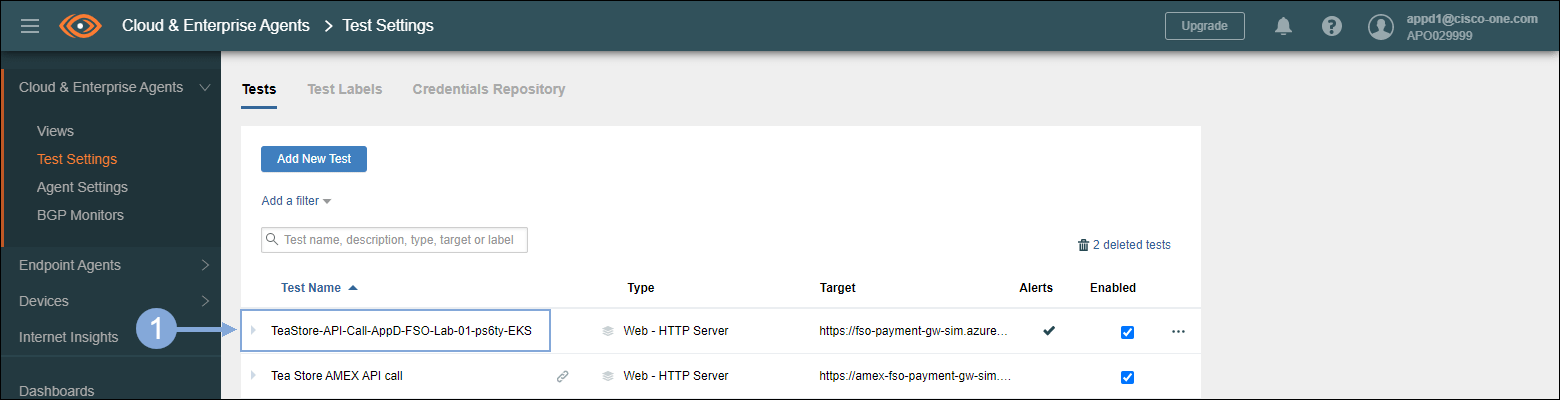Click the alert checkmark on TeaStore-API-Call row

(1048, 330)
